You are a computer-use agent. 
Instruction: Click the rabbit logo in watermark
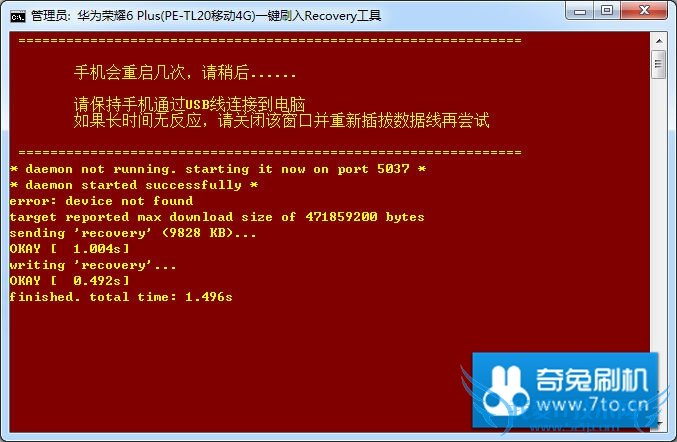pyautogui.click(x=504, y=391)
